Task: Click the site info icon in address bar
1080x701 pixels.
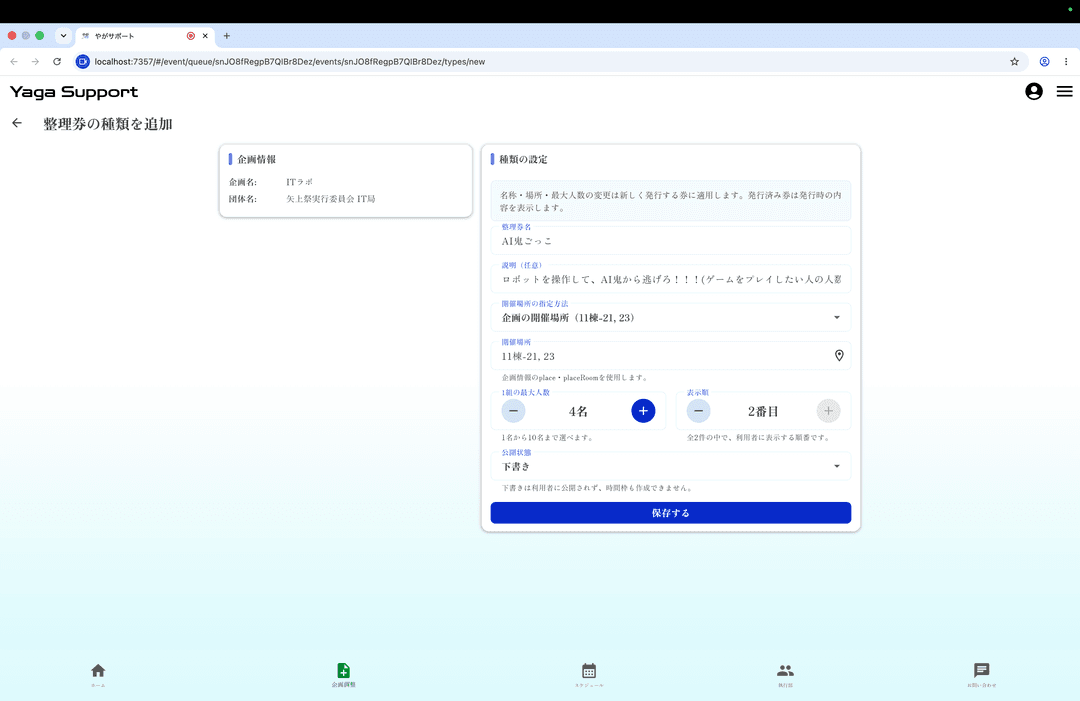Action: [x=83, y=61]
